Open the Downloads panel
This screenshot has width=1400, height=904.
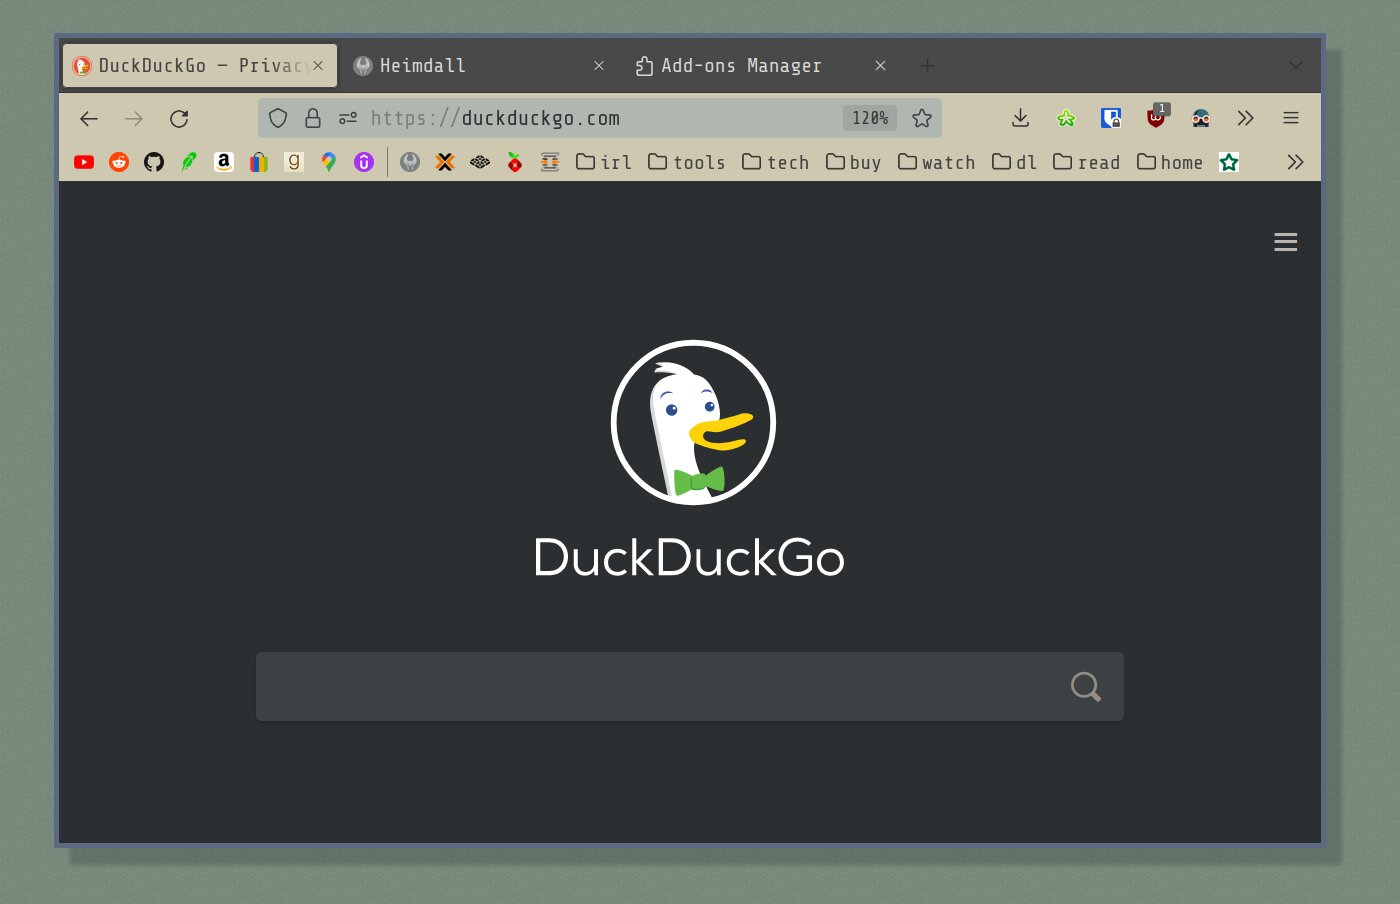[x=1020, y=118]
